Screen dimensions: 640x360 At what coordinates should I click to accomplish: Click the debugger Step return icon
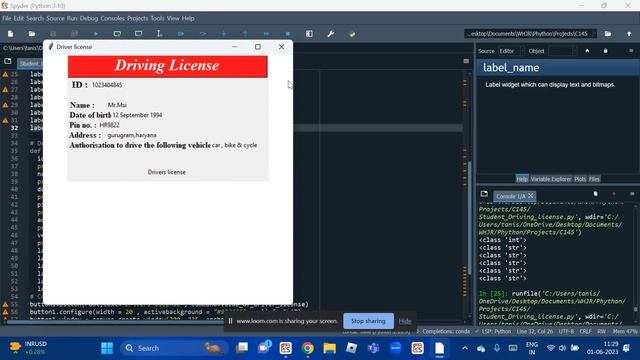point(245,34)
